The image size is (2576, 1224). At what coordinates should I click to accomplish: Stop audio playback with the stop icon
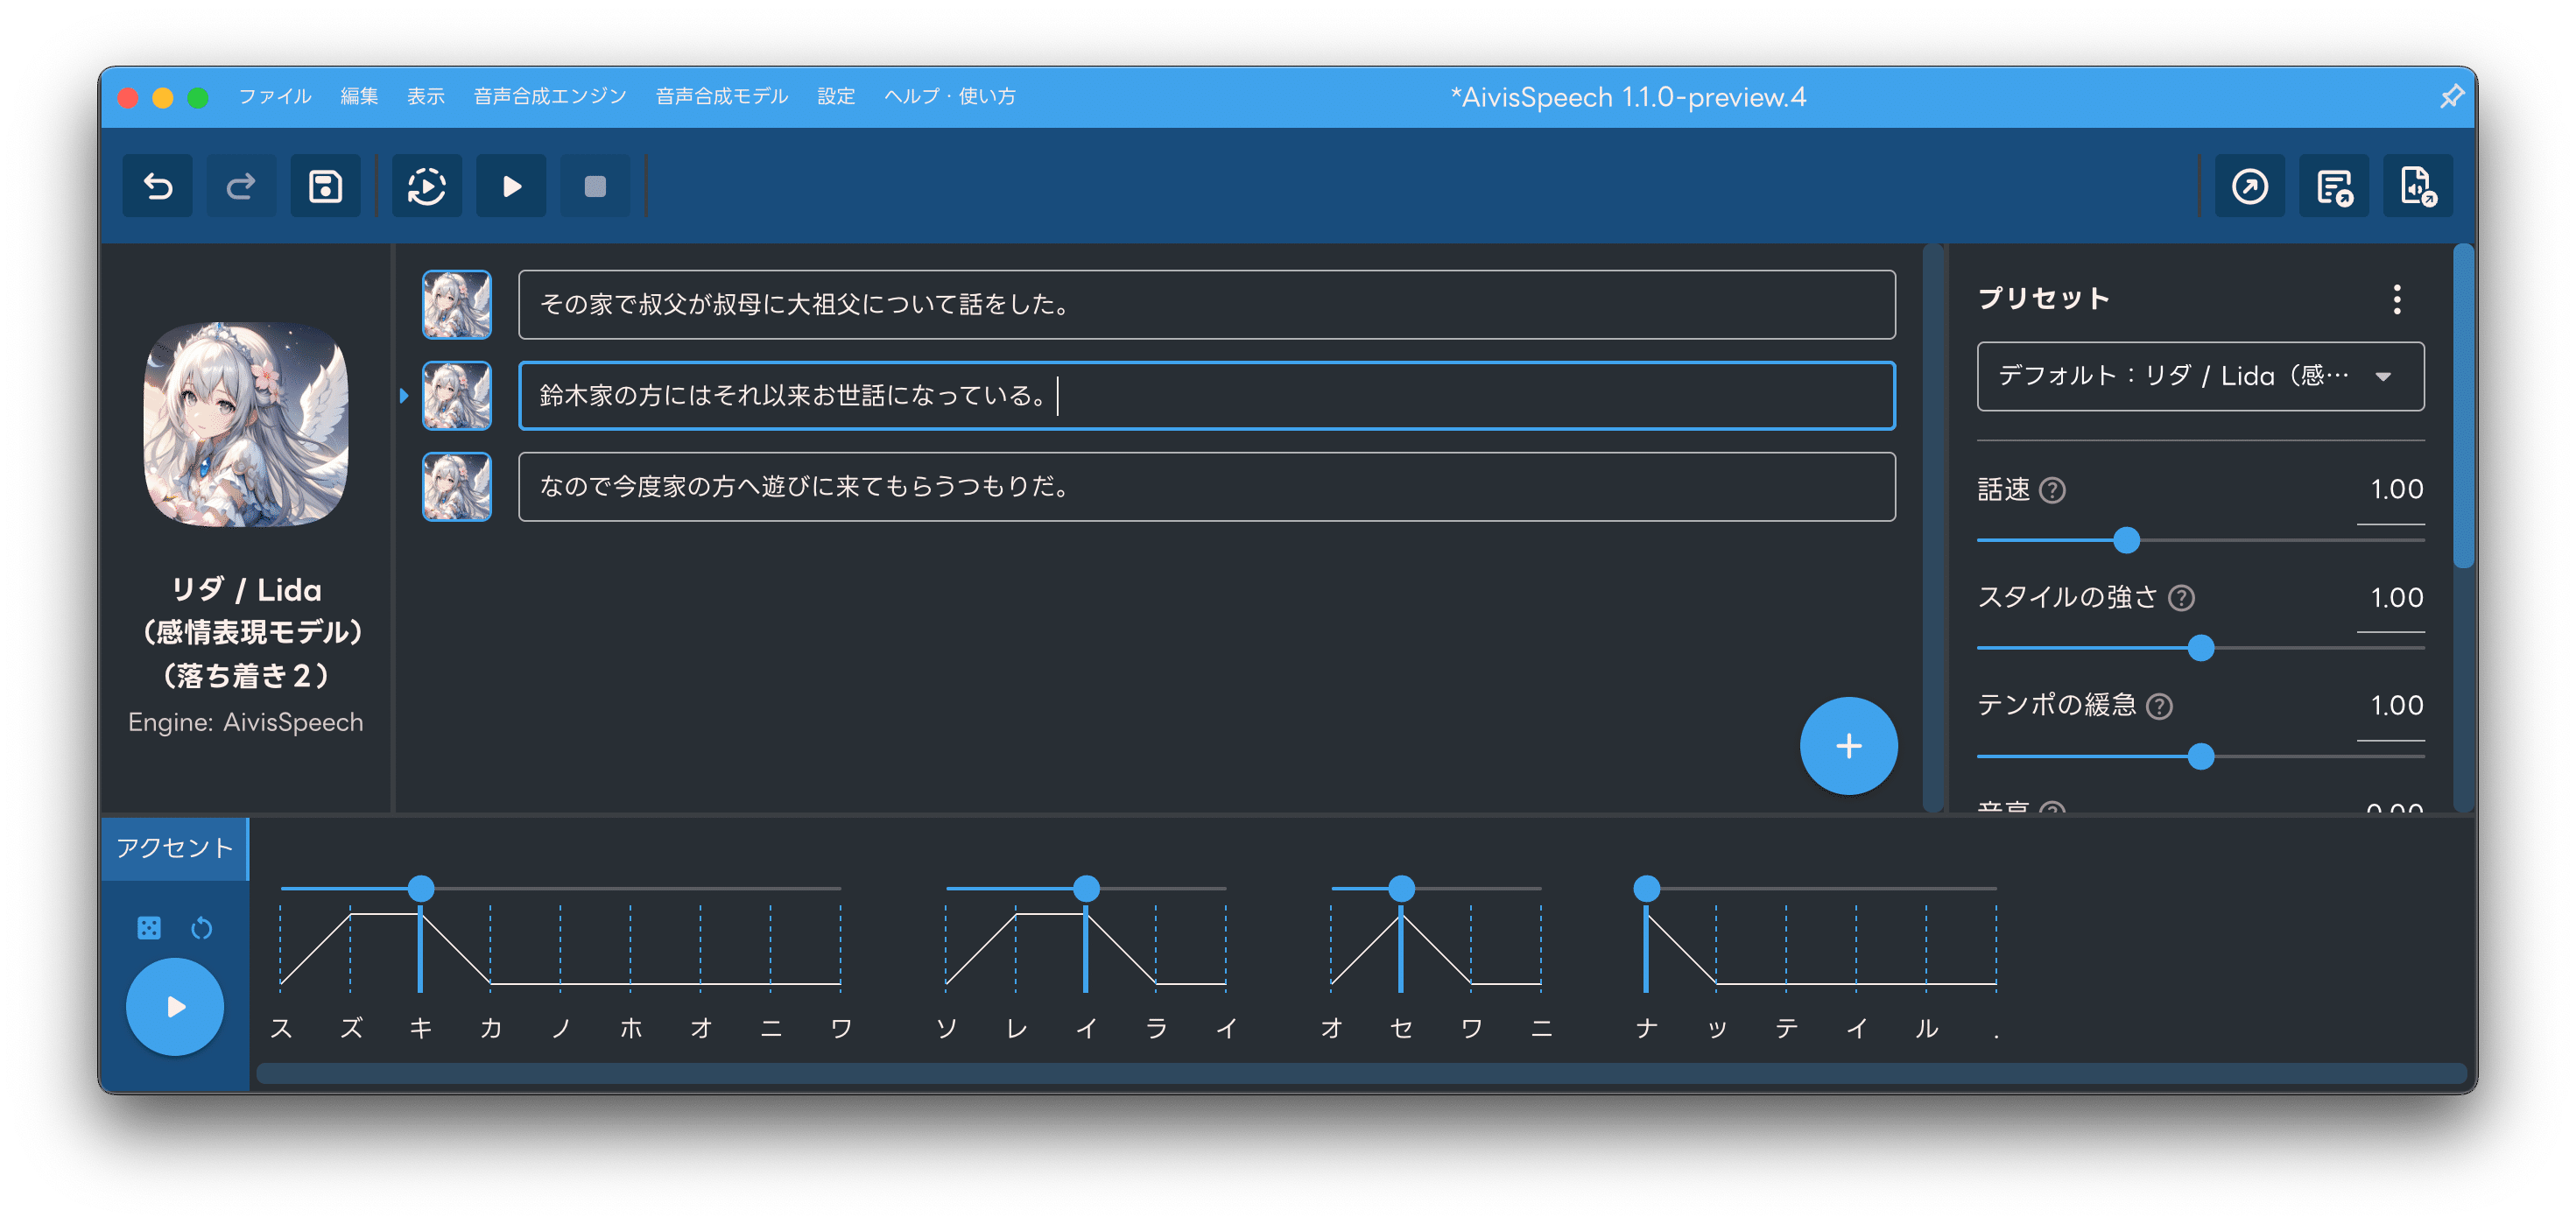pos(594,185)
